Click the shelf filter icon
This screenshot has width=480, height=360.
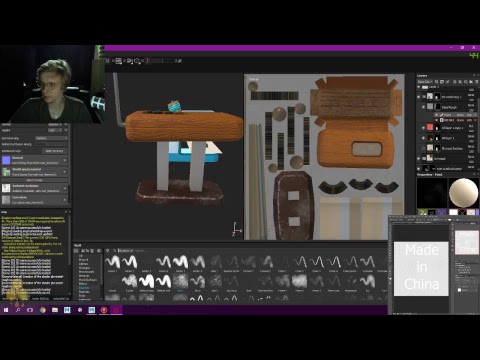point(107,250)
